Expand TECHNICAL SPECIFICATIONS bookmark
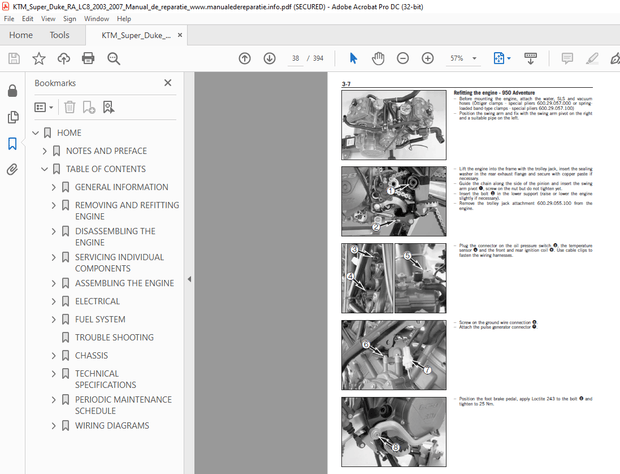The height and width of the screenshot is (474, 620). tap(54, 374)
